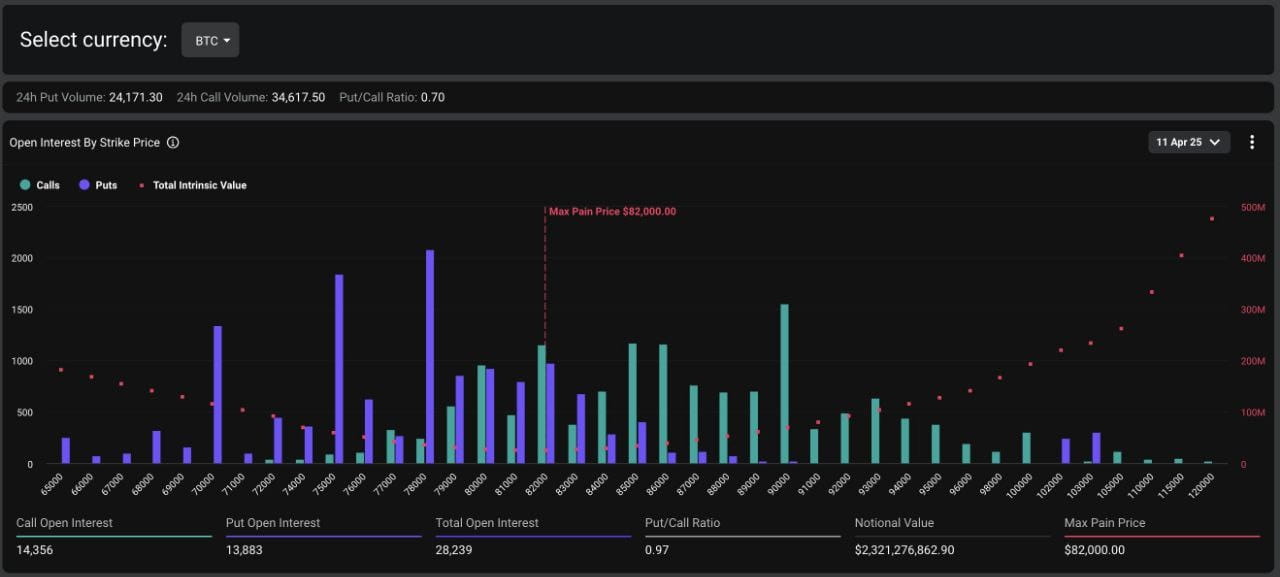Click the chevron arrow in the date selector
1280x577 pixels.
pos(1215,142)
